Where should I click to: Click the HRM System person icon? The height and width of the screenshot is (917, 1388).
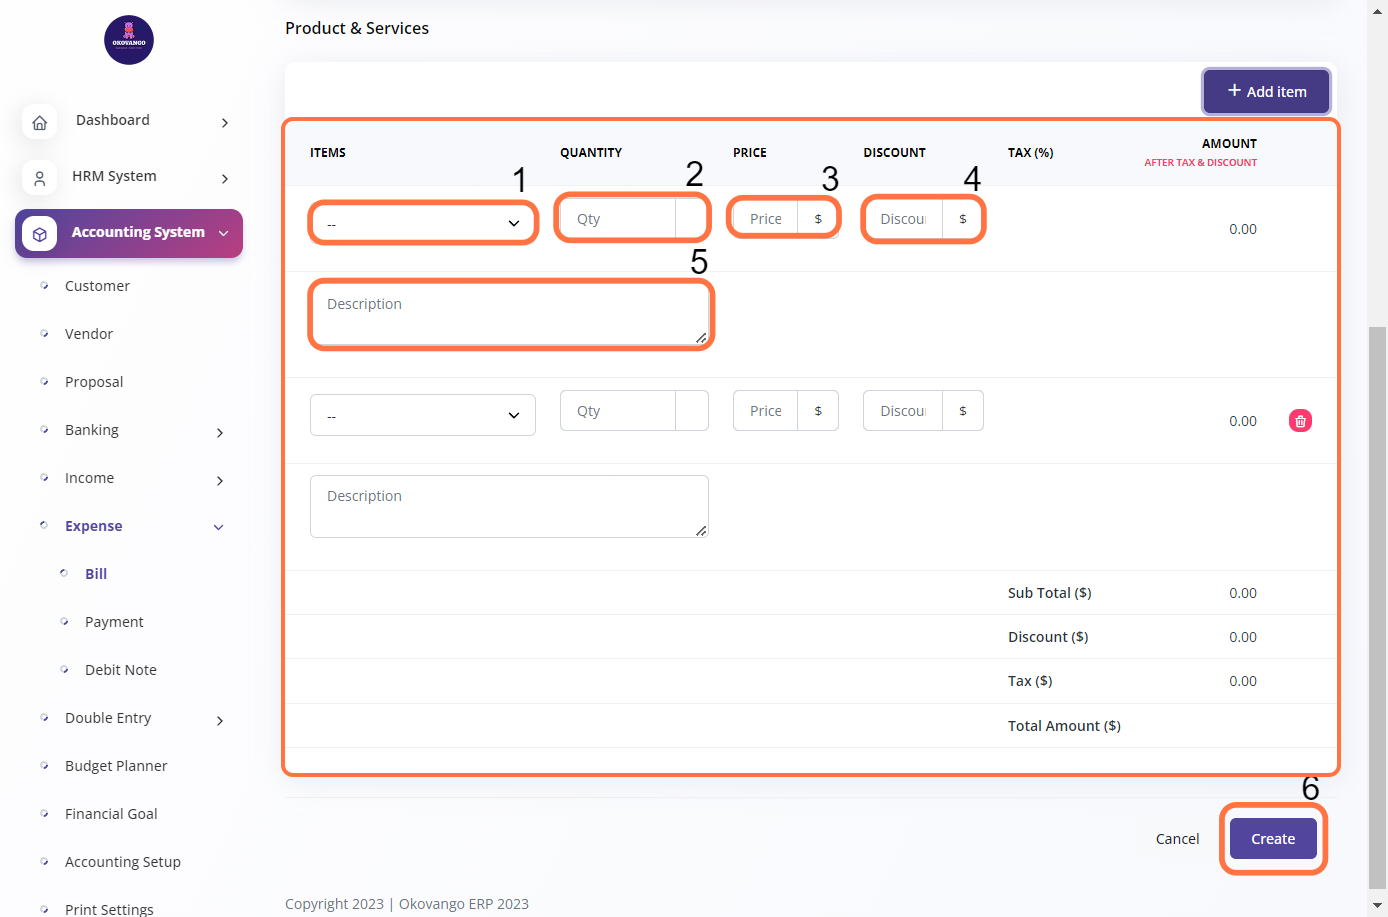39,178
